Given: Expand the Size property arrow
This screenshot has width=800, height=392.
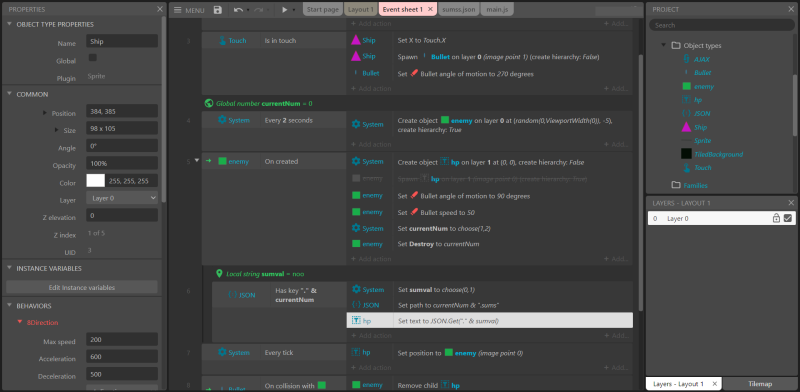Looking at the screenshot, I should 57,130.
